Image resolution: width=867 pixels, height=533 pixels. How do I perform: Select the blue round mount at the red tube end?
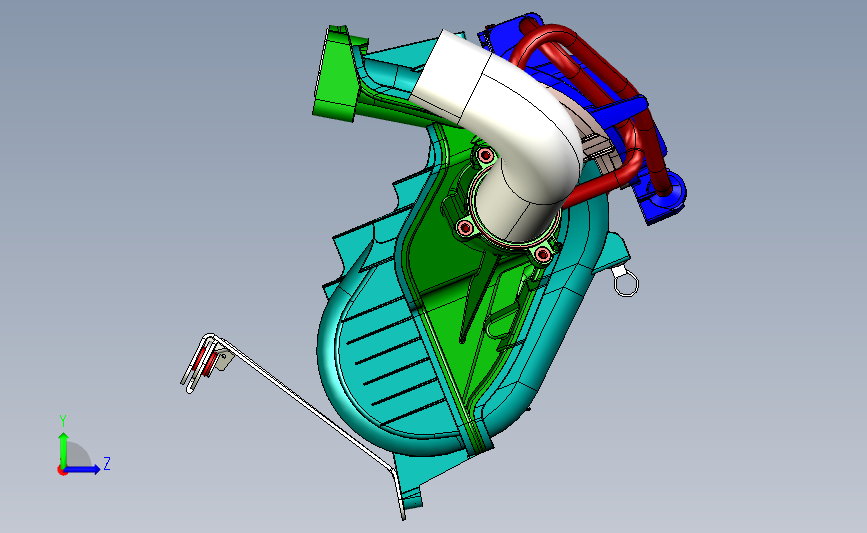667,191
